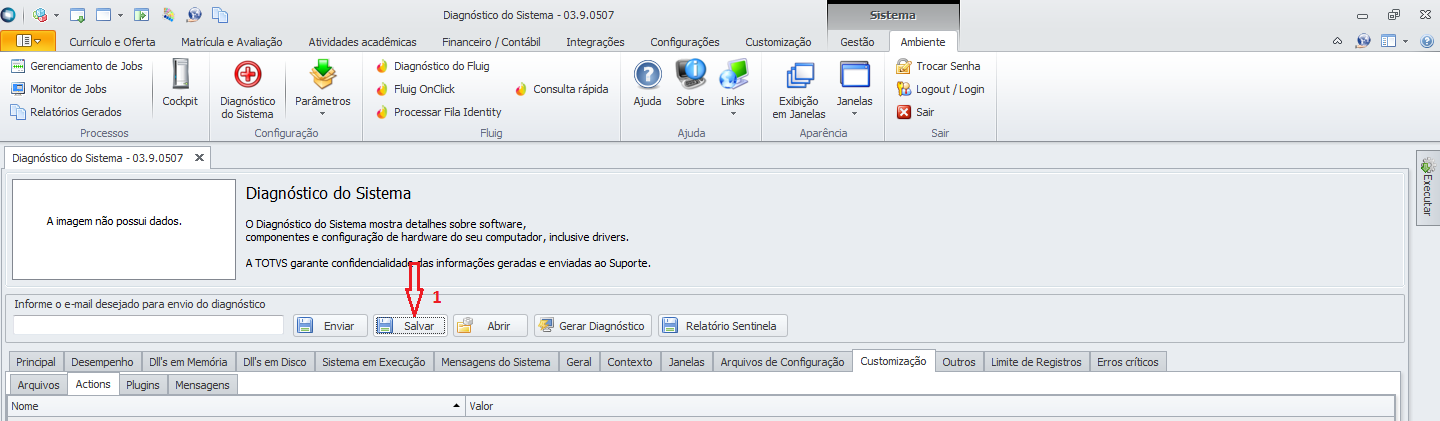Select the Erros críticos tab
Screen dimensions: 1440x421
1128,362
